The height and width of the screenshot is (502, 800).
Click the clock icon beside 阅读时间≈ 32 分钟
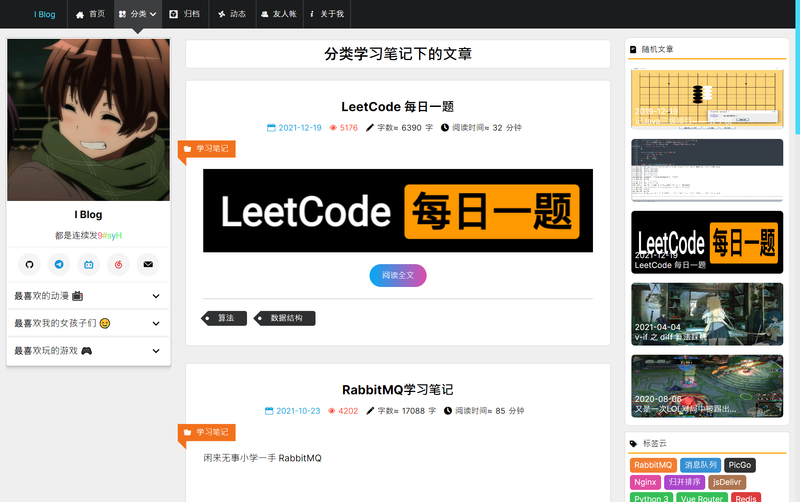445,128
